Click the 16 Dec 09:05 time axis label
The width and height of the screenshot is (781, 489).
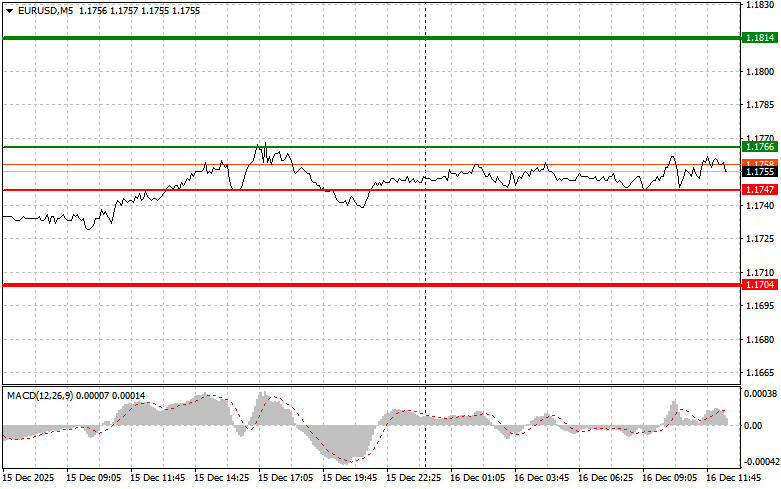tap(669, 478)
